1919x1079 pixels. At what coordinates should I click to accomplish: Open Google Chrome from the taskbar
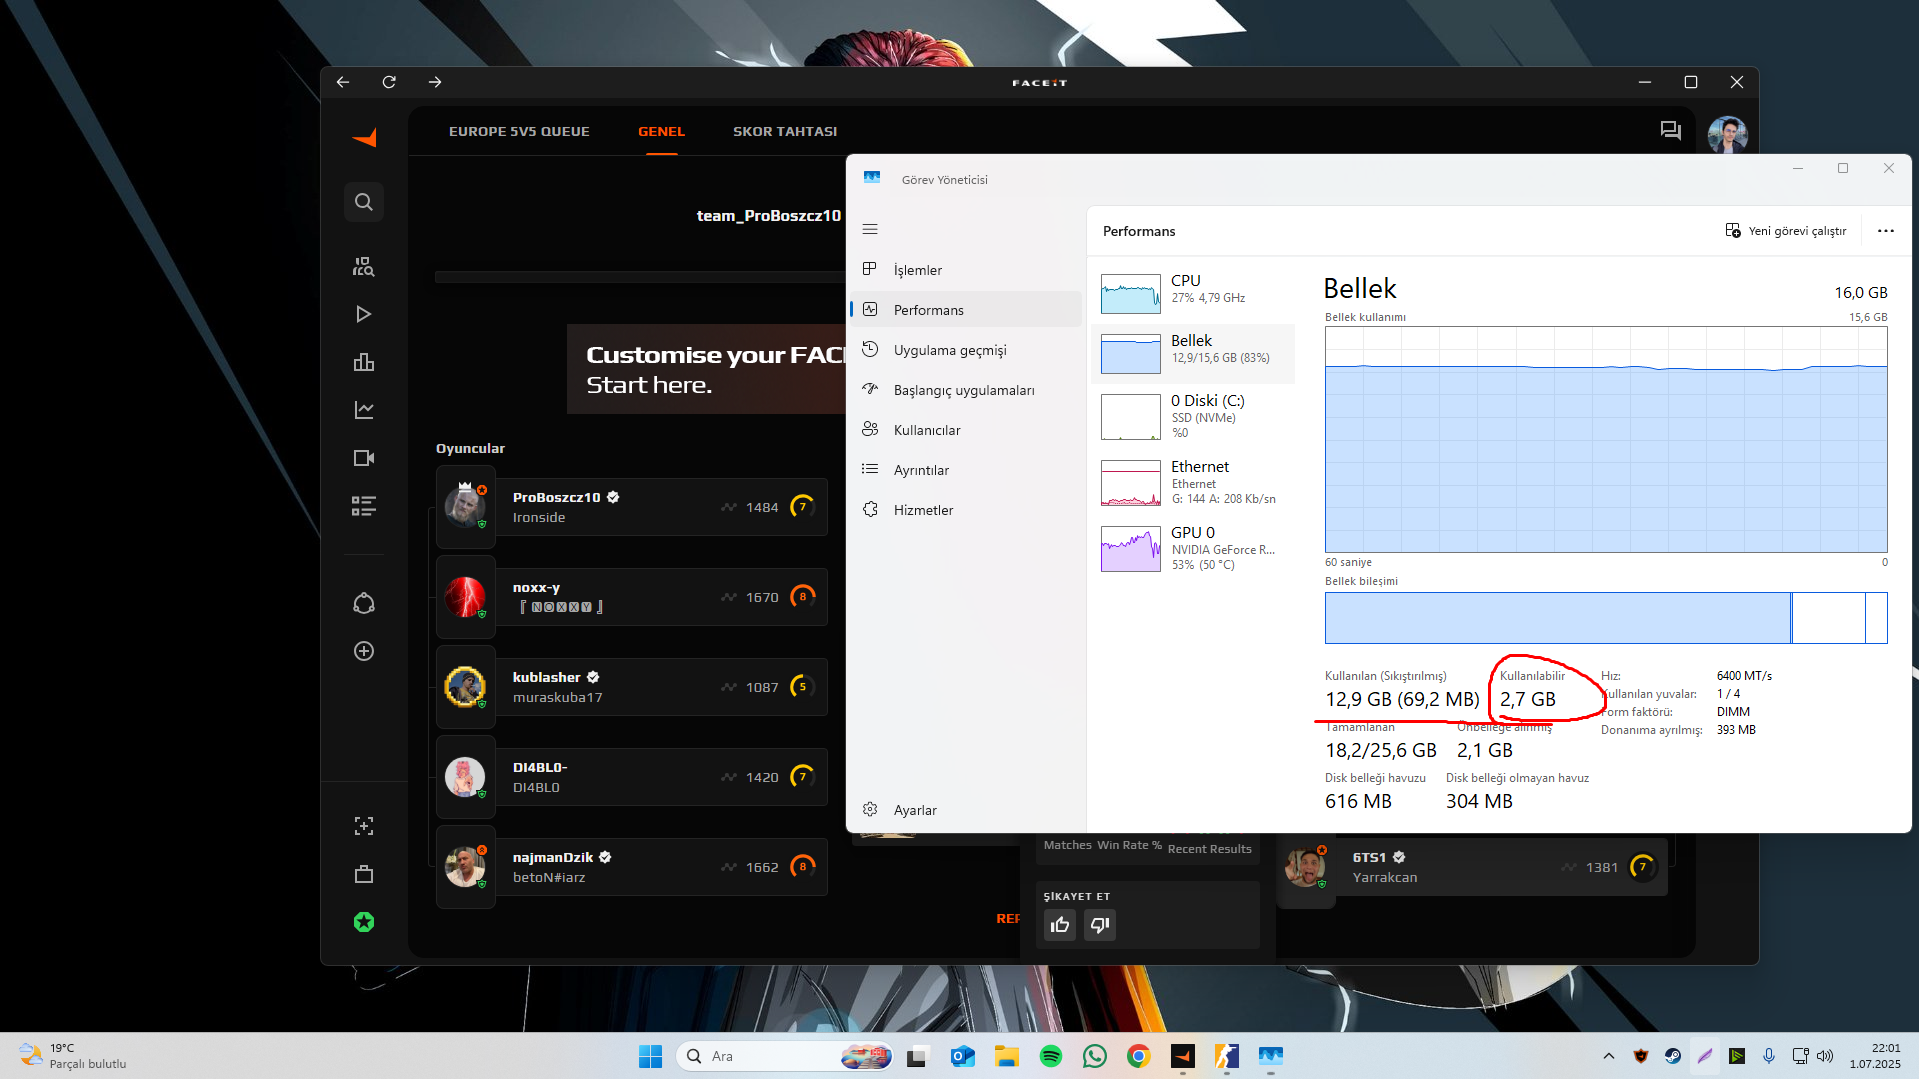point(1138,1056)
